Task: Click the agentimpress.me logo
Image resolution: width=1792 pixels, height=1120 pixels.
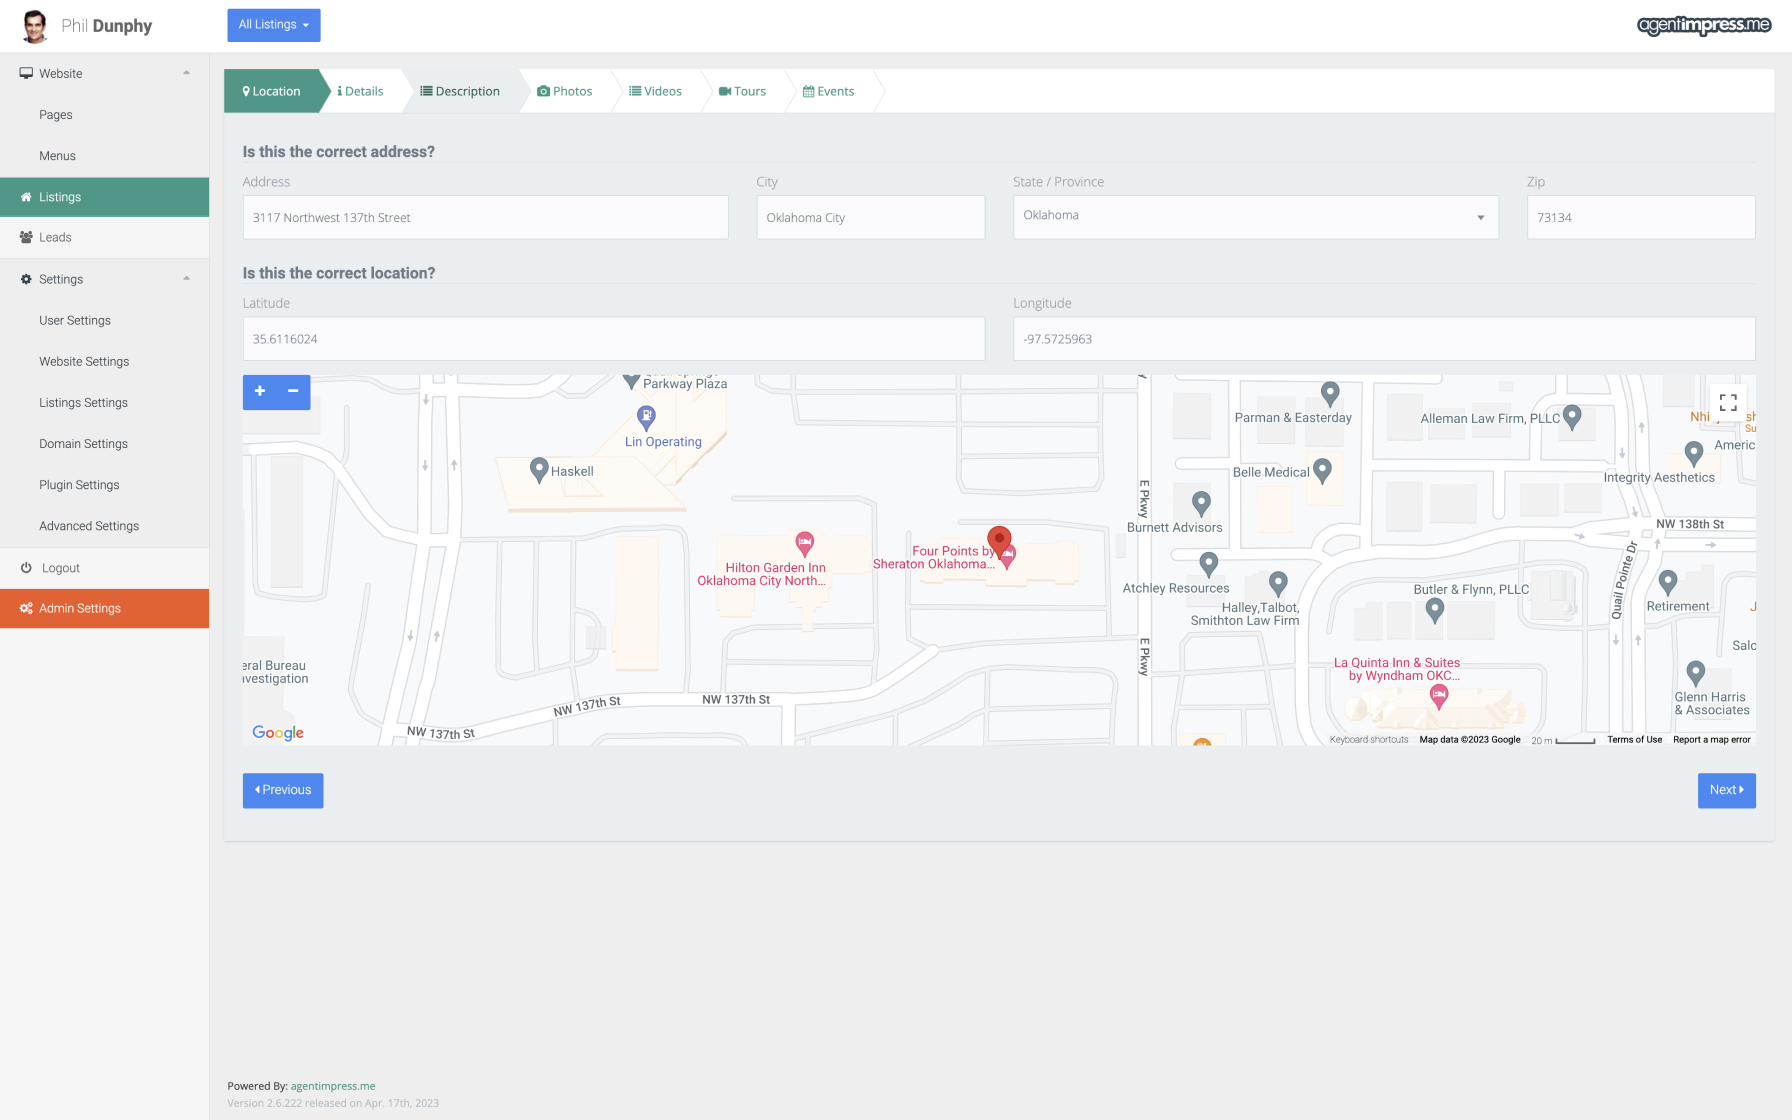Action: (1703, 25)
